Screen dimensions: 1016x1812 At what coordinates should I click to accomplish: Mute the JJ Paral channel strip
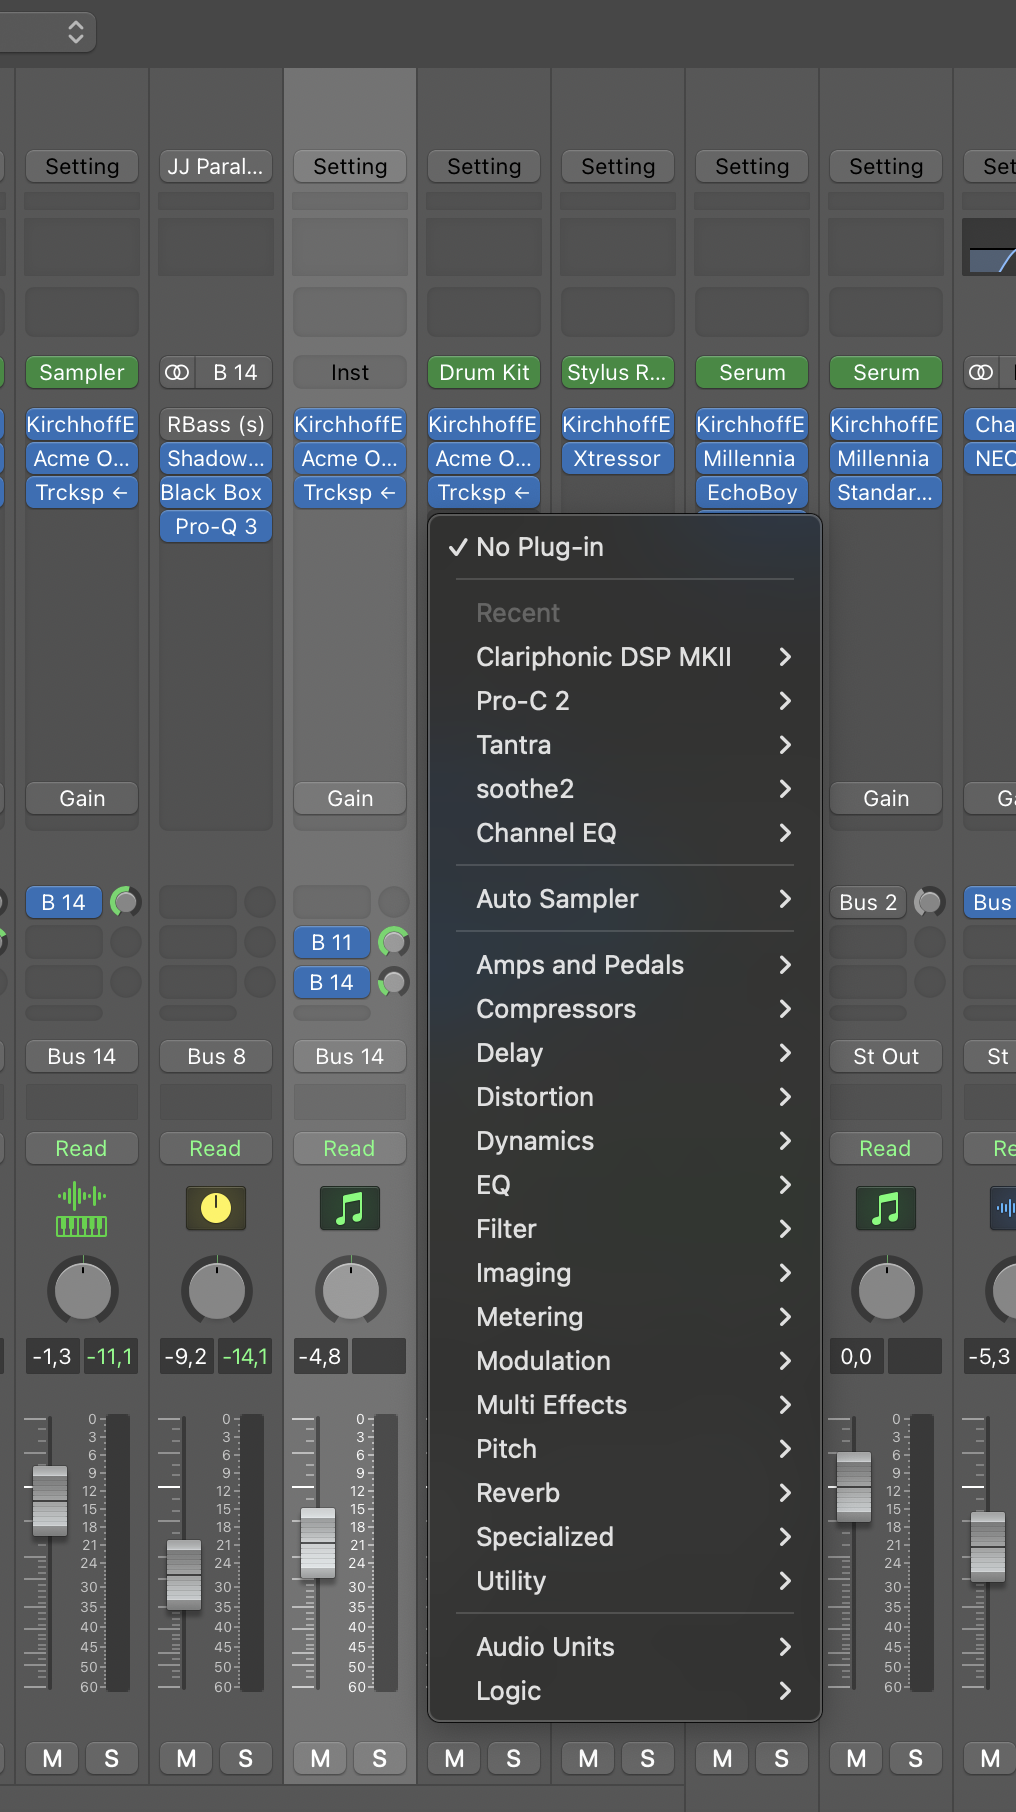[x=187, y=1758]
